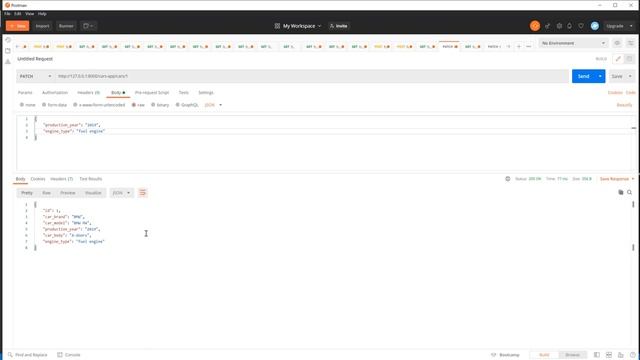Viewport: 640px width, 360px height.
Task: Click the blue Send button
Action: tap(583, 76)
